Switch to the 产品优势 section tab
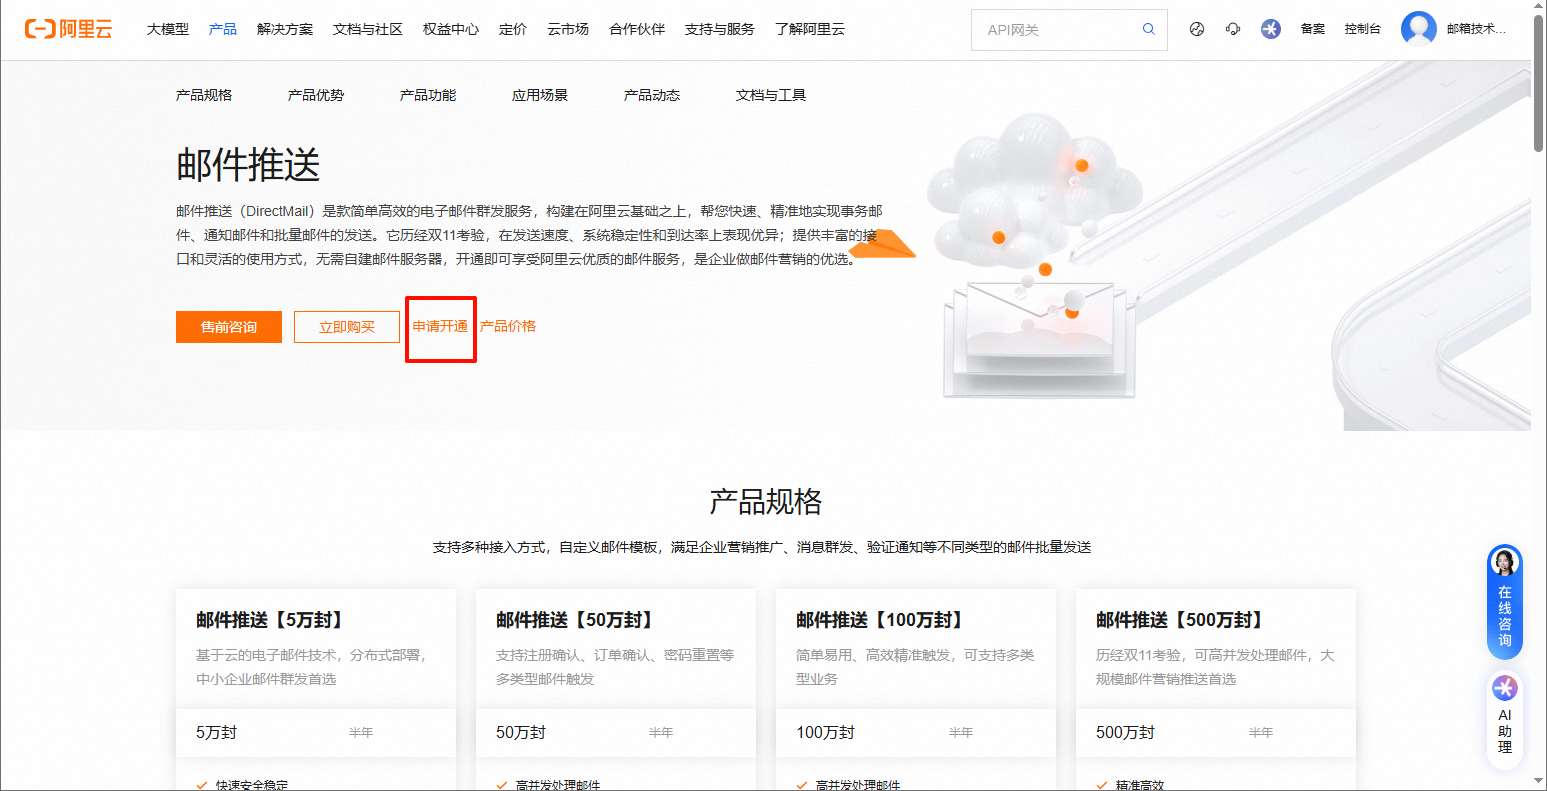The height and width of the screenshot is (791, 1547). (x=316, y=95)
